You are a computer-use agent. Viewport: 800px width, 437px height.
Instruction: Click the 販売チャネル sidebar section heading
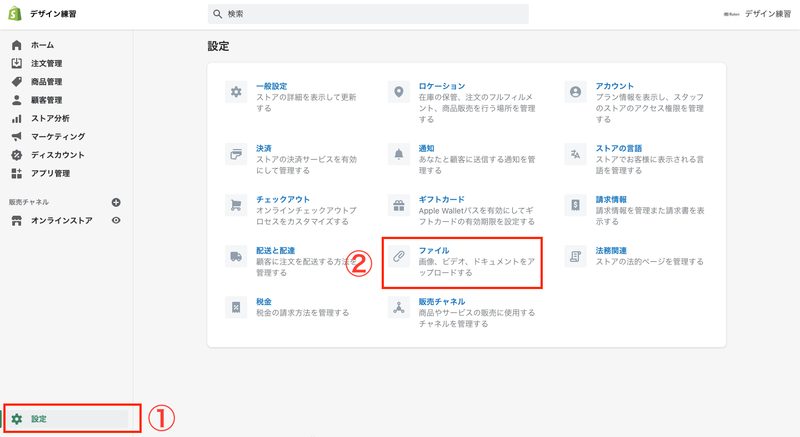coord(29,202)
